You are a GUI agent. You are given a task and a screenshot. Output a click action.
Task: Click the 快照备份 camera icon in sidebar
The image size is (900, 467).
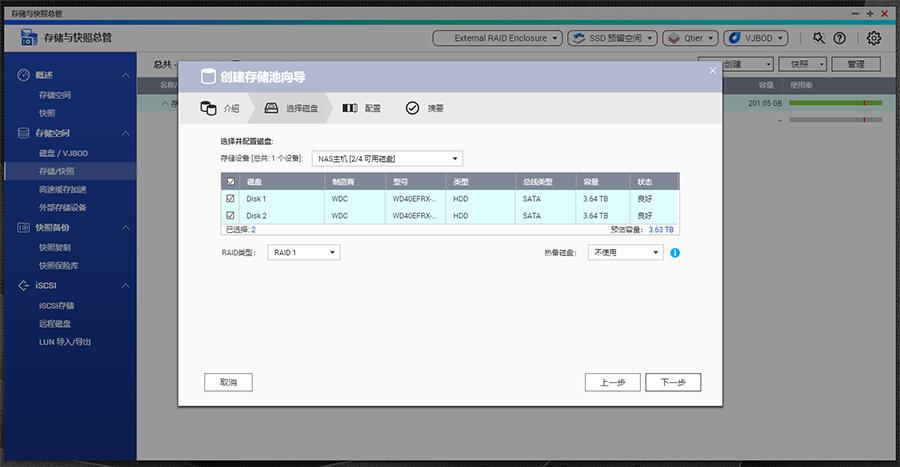pos(24,227)
